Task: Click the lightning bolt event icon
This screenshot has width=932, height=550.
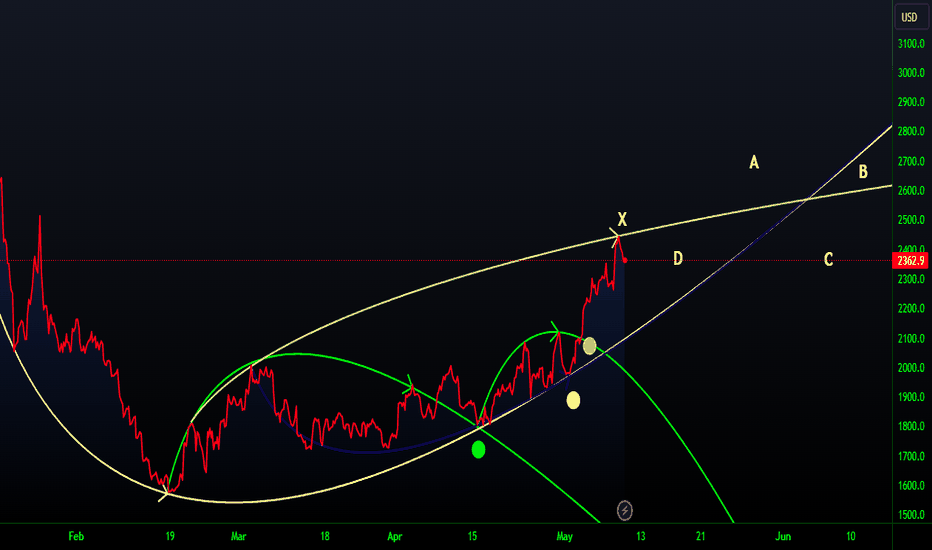Action: coord(624,510)
